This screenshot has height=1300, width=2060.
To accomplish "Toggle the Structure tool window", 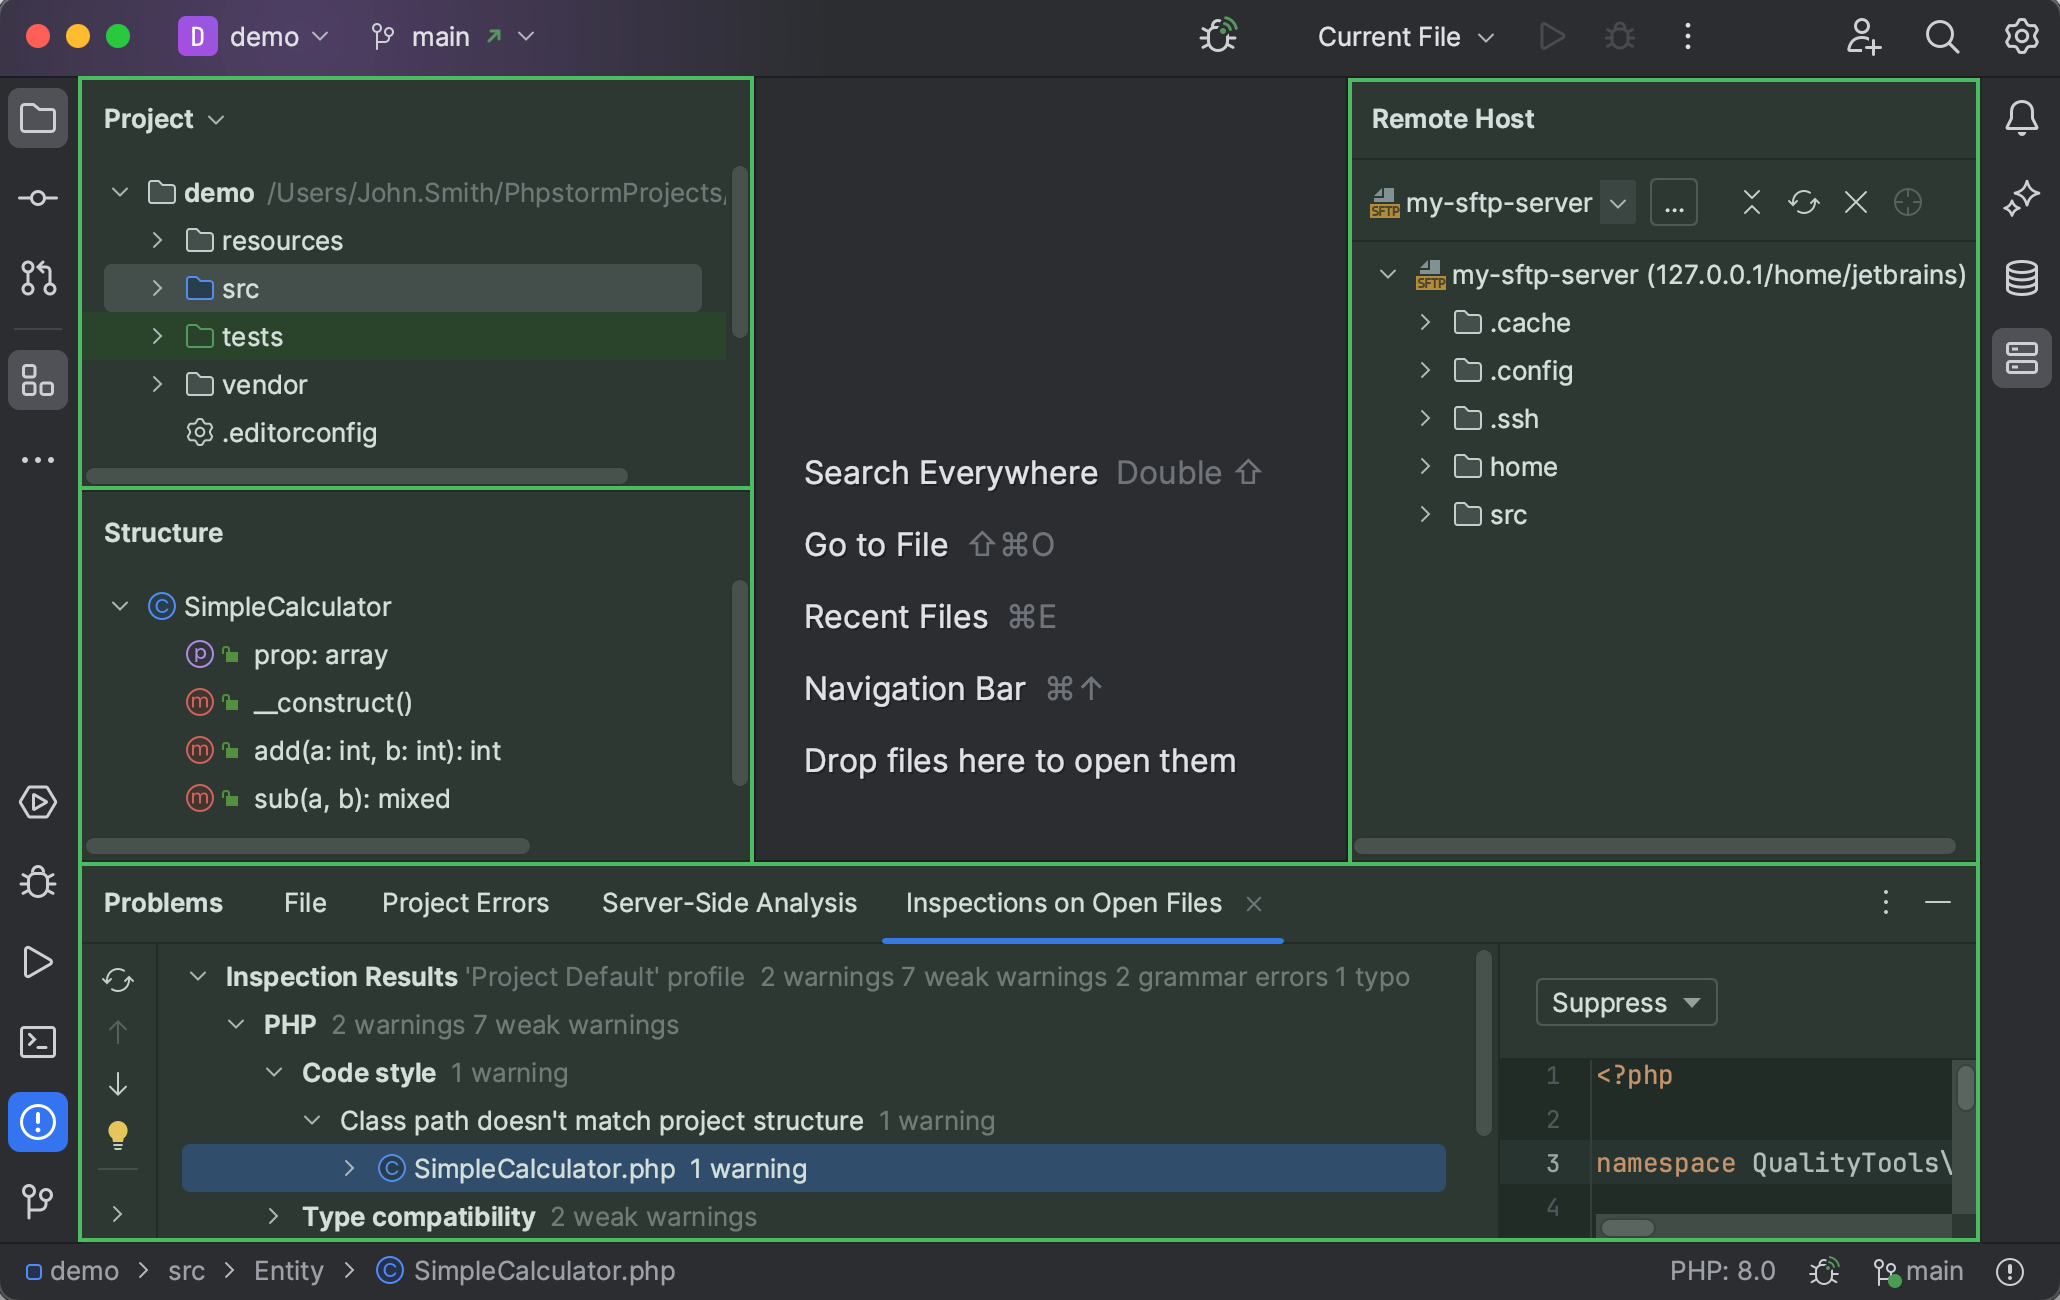I will pyautogui.click(x=37, y=380).
